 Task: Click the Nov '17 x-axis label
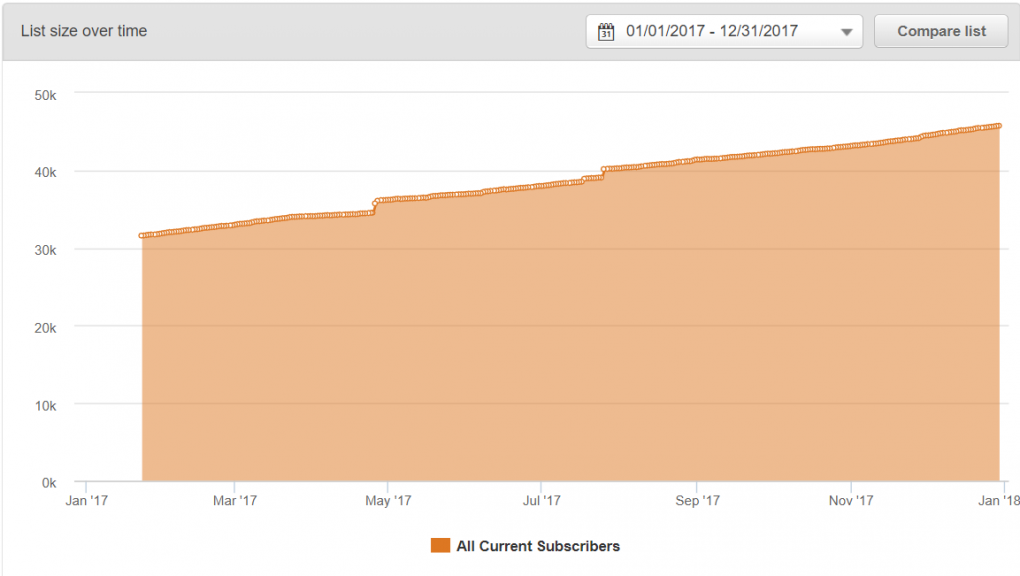coord(849,501)
